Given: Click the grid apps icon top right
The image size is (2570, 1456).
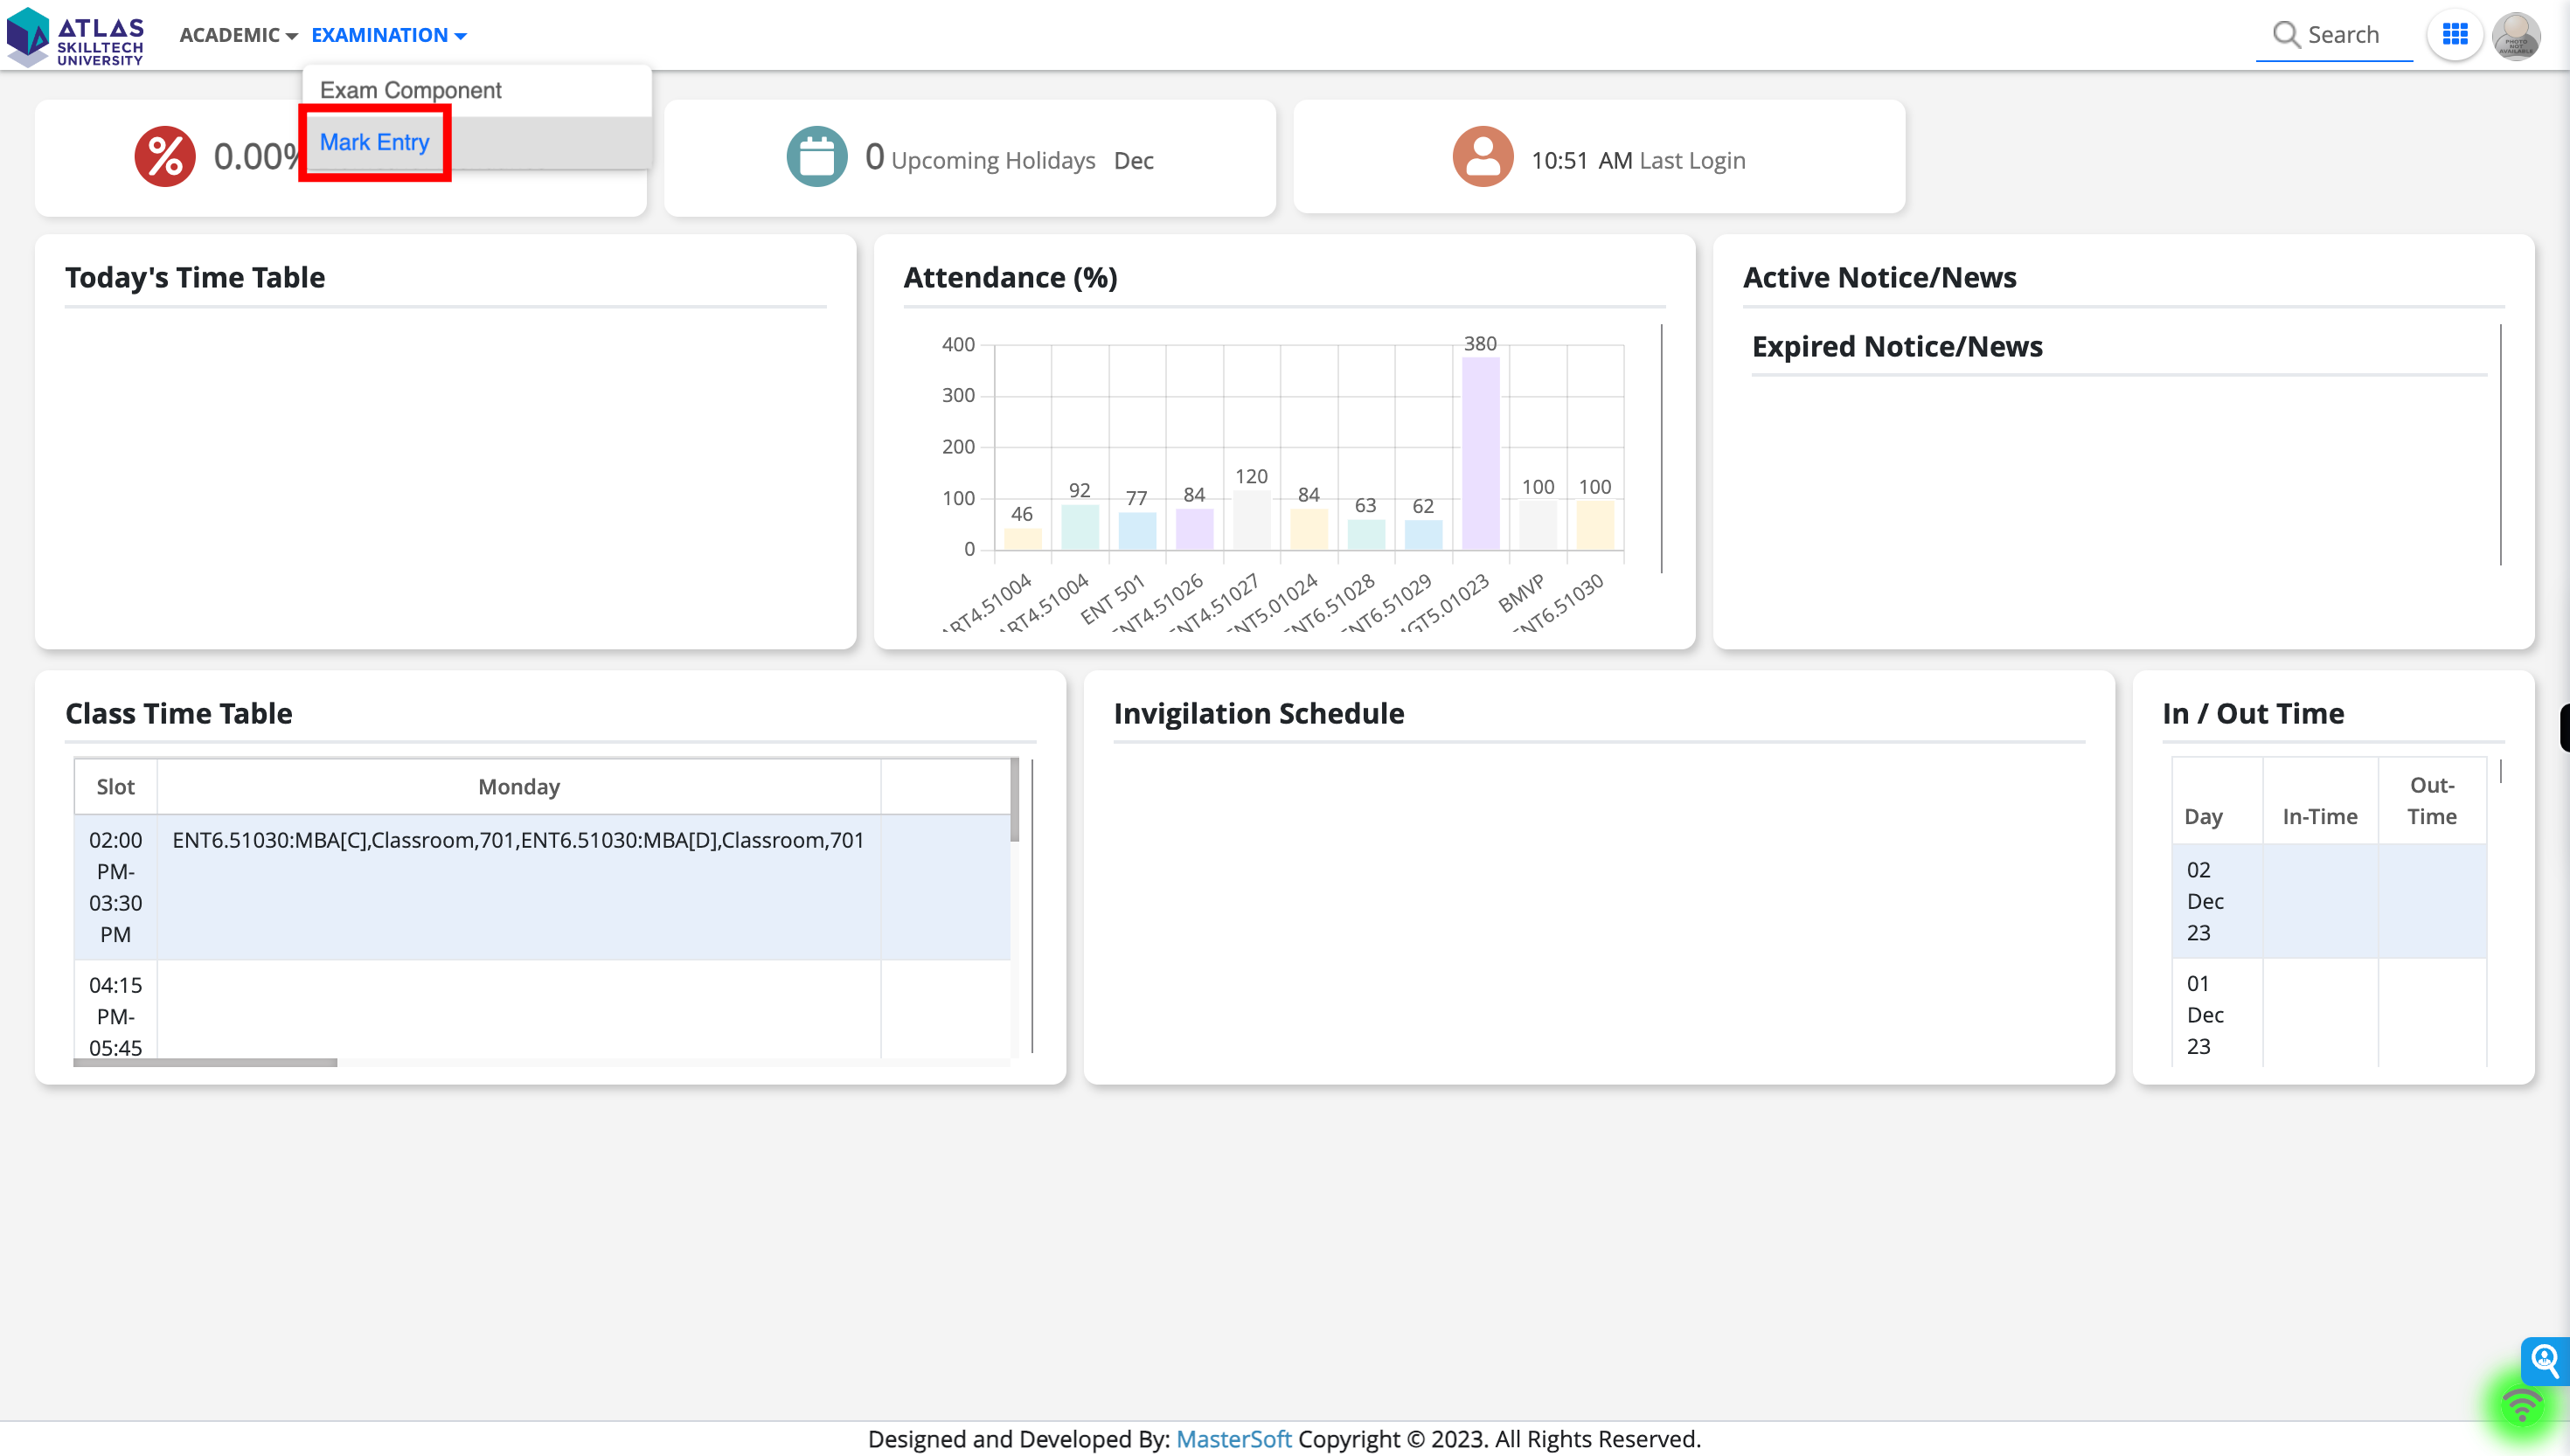Looking at the screenshot, I should tap(2455, 31).
